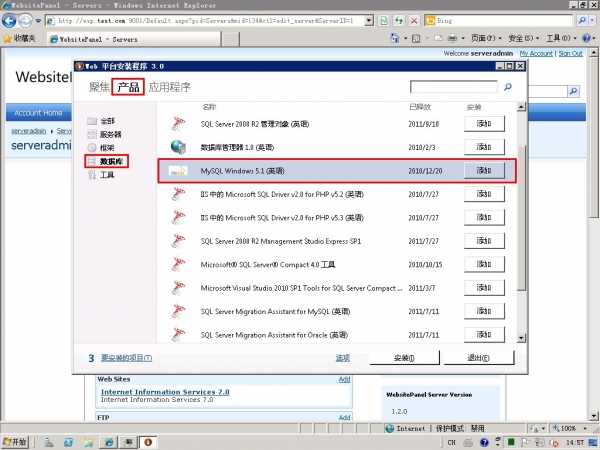600x450 pixels.
Task: Add SQL Server 2008 R2 Management Studio Express
Action: [484, 241]
